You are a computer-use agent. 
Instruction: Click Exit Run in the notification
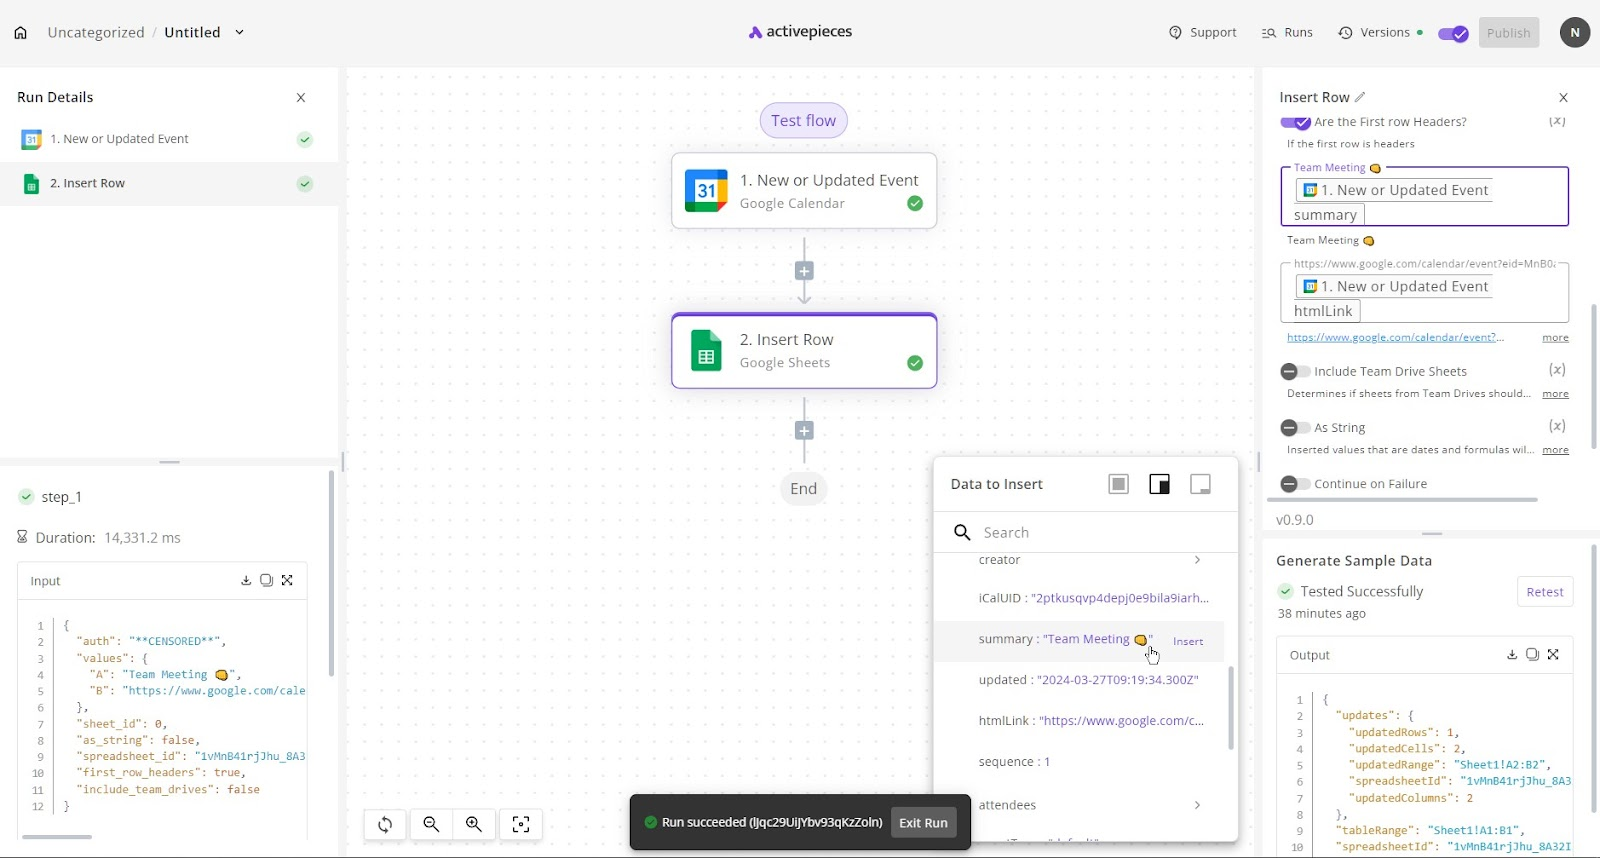tap(923, 823)
